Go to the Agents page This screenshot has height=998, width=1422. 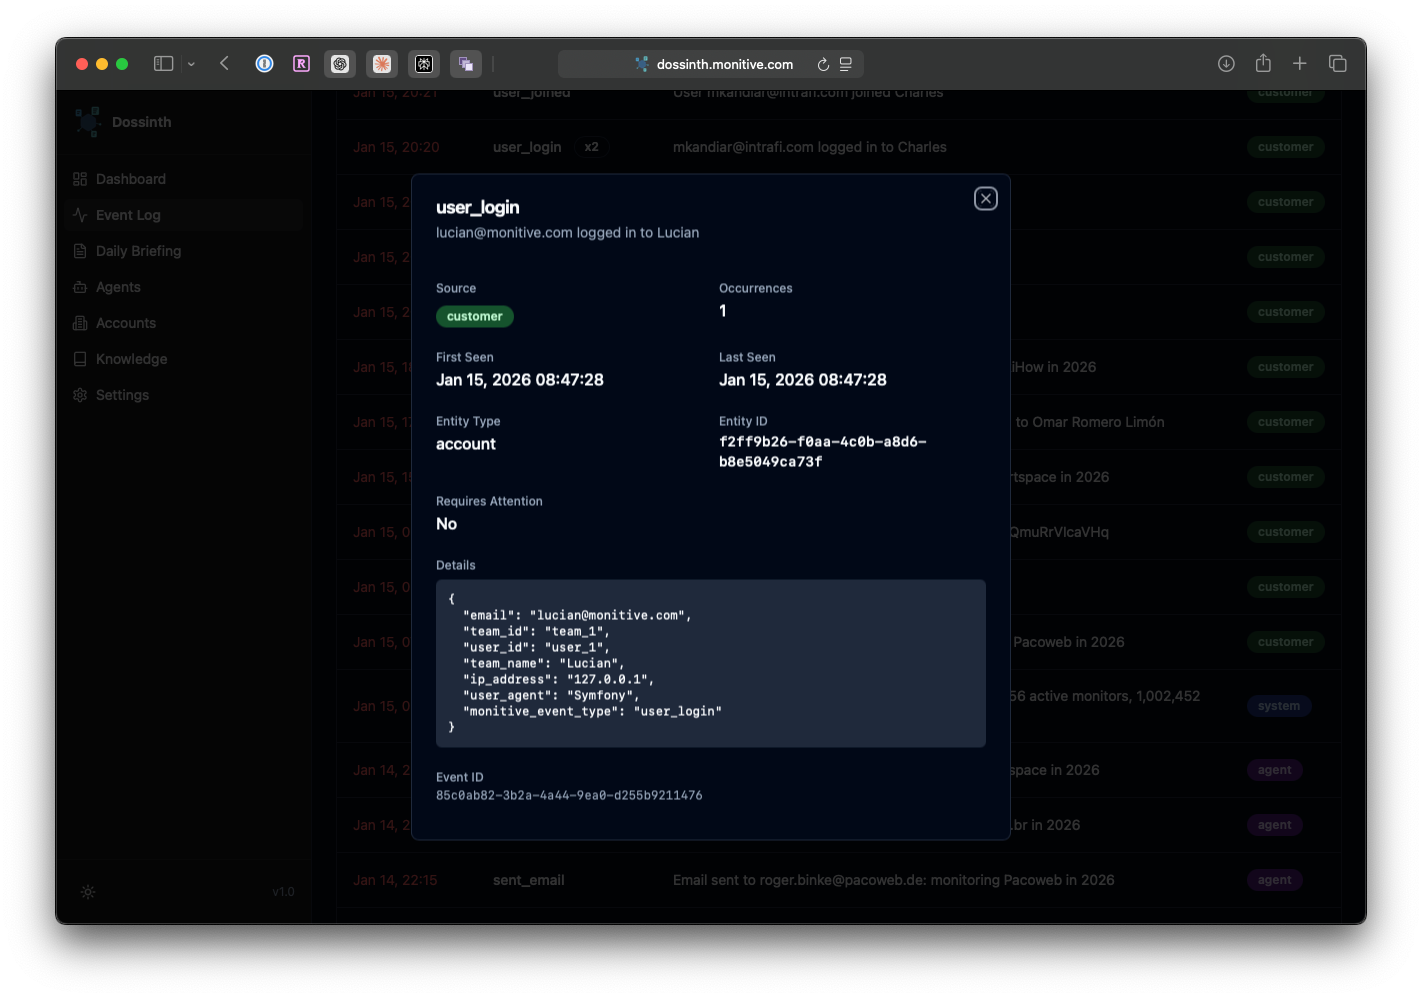(x=118, y=287)
